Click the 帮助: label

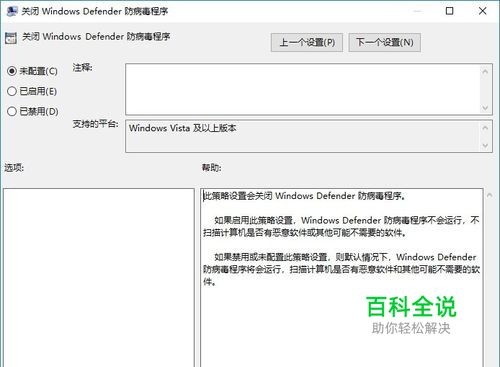click(211, 167)
